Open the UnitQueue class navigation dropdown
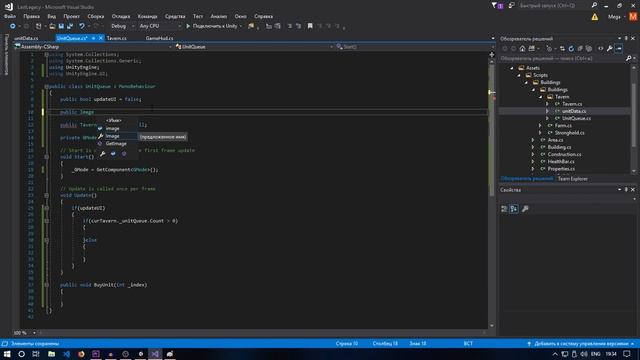Screen dimensions: 640x360 pyautogui.click(x=254, y=47)
